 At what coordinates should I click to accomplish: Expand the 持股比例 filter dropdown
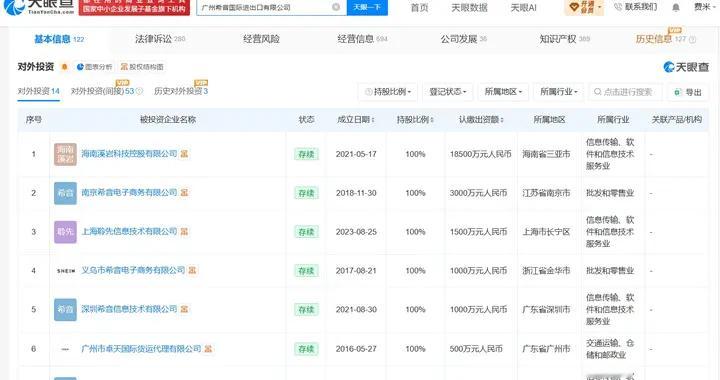[388, 92]
